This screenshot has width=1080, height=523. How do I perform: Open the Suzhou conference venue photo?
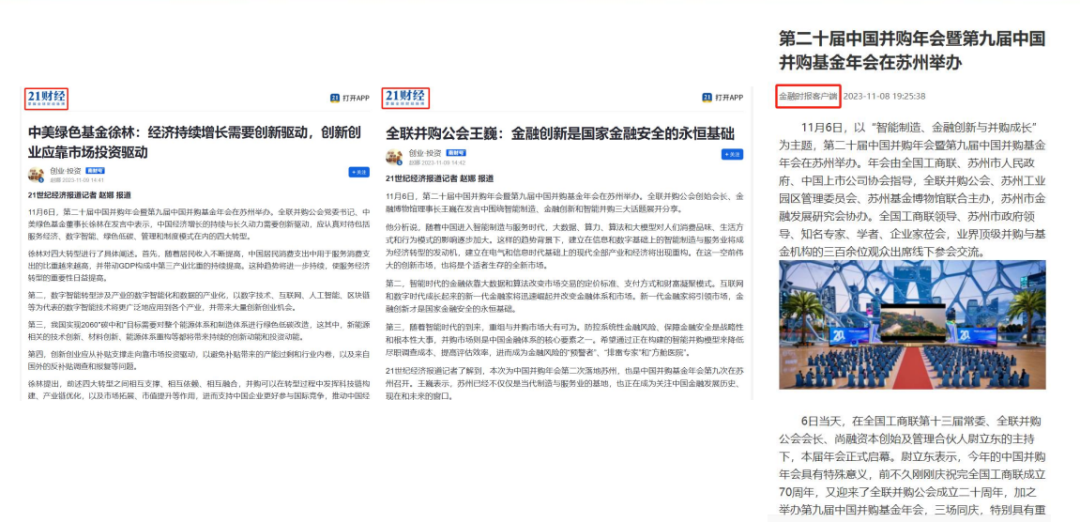912,325
